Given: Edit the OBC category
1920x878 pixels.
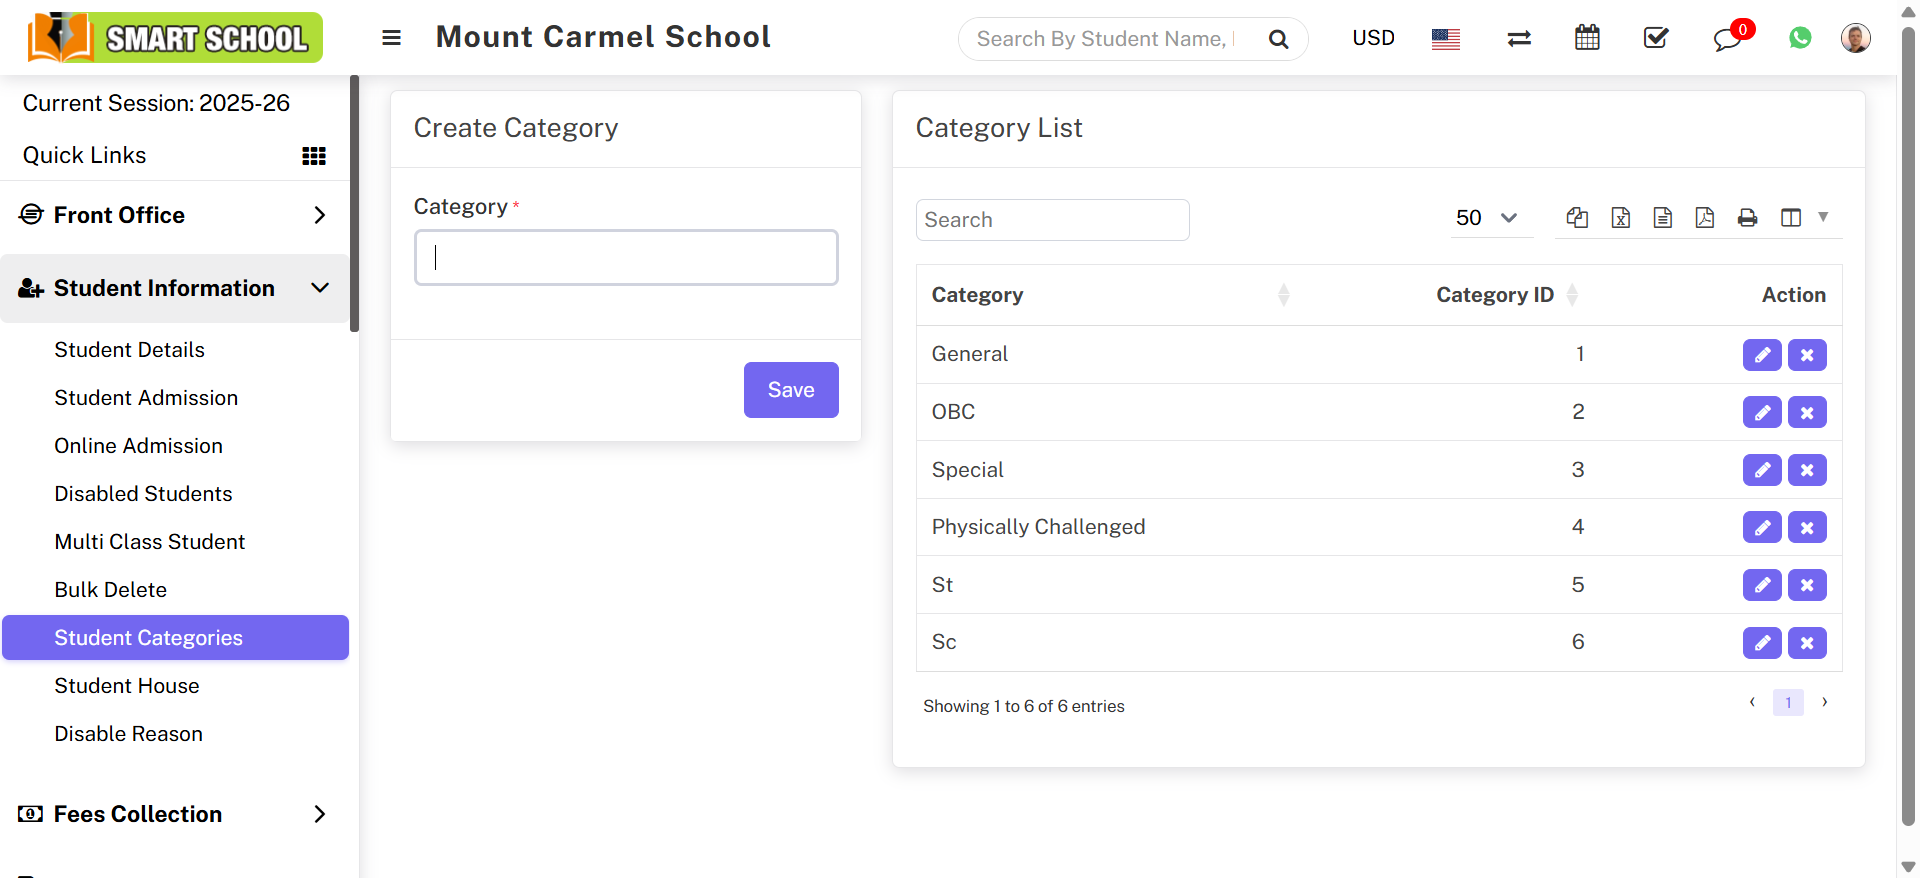Looking at the screenshot, I should (x=1762, y=412).
